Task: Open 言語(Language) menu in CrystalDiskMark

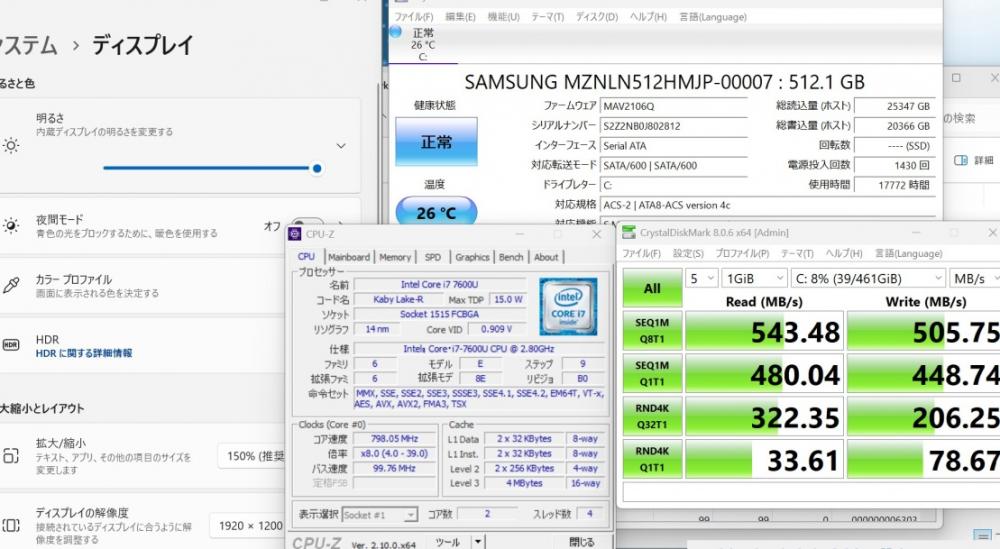Action: (x=908, y=253)
